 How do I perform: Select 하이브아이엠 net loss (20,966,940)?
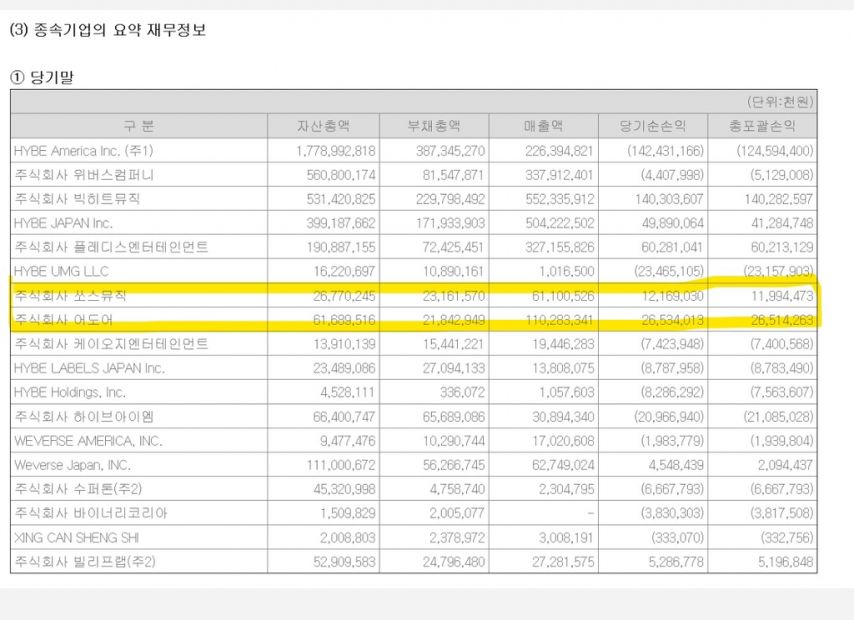click(668, 416)
